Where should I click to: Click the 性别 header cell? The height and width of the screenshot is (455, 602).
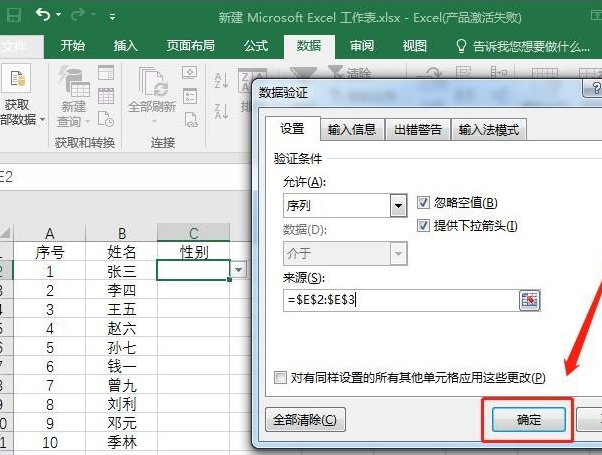click(x=194, y=252)
